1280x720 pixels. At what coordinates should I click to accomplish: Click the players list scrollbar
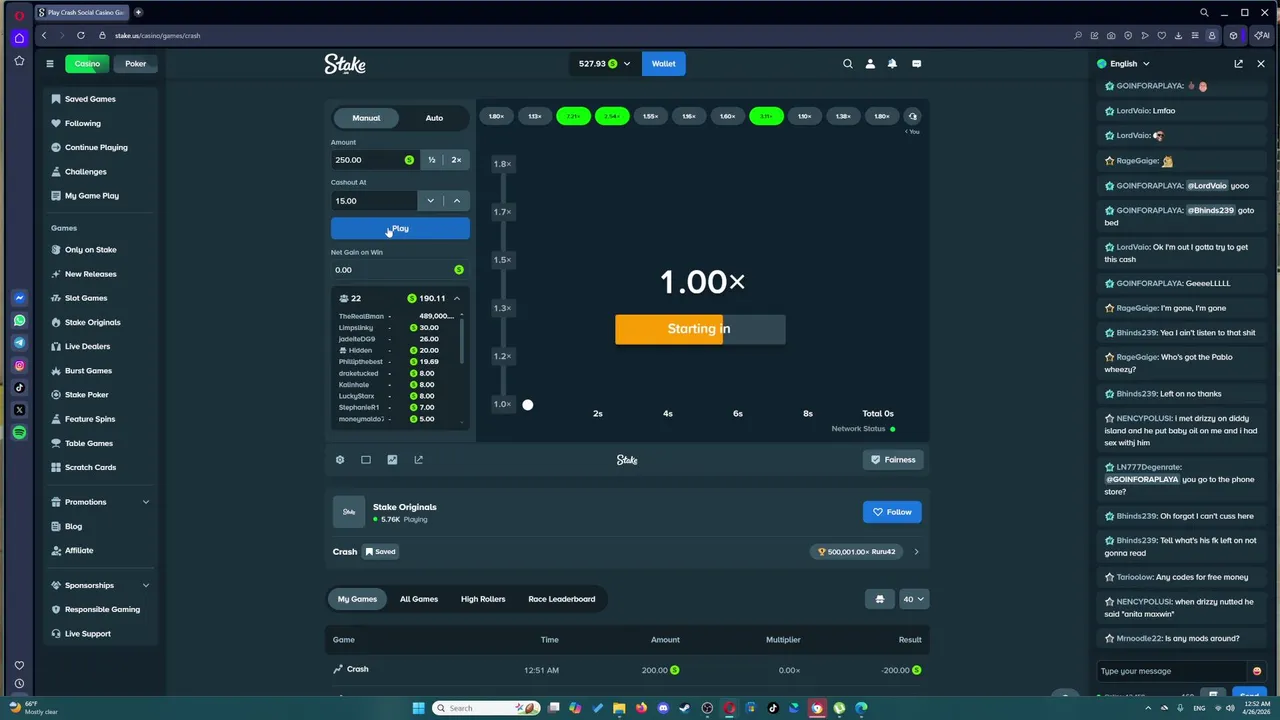pos(462,340)
